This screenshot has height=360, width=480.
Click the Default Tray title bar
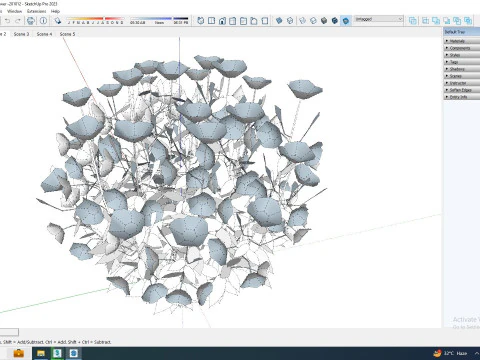462,32
